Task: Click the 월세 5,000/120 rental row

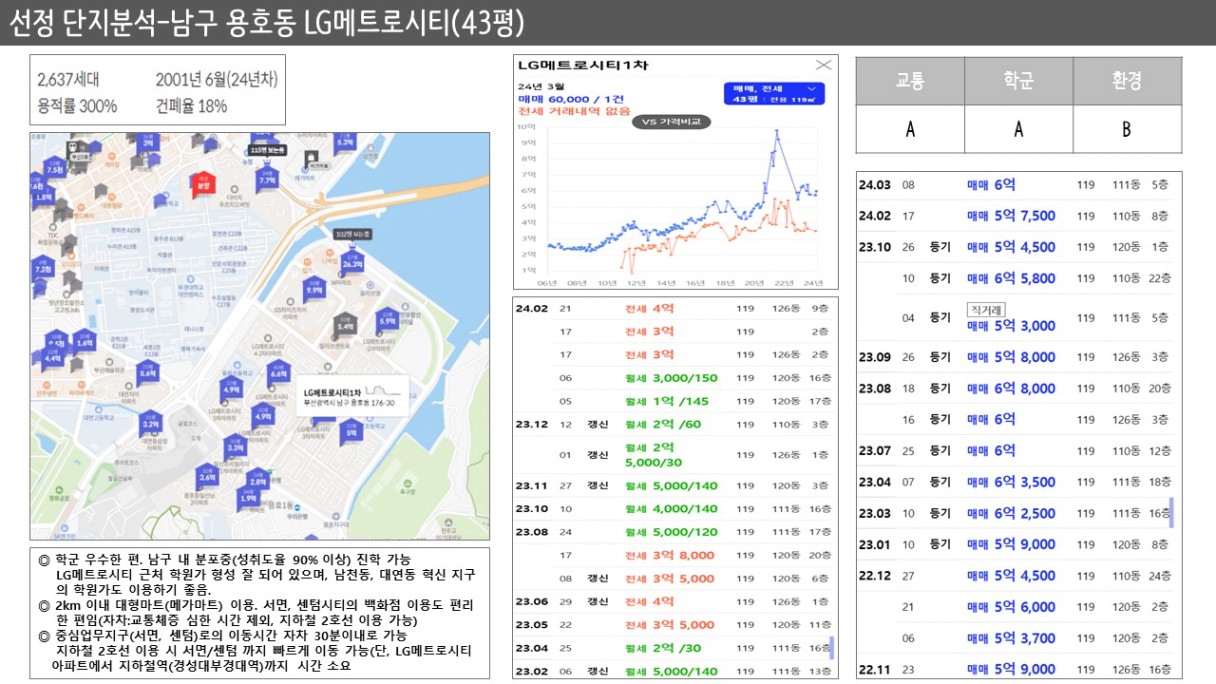Action: (x=674, y=532)
